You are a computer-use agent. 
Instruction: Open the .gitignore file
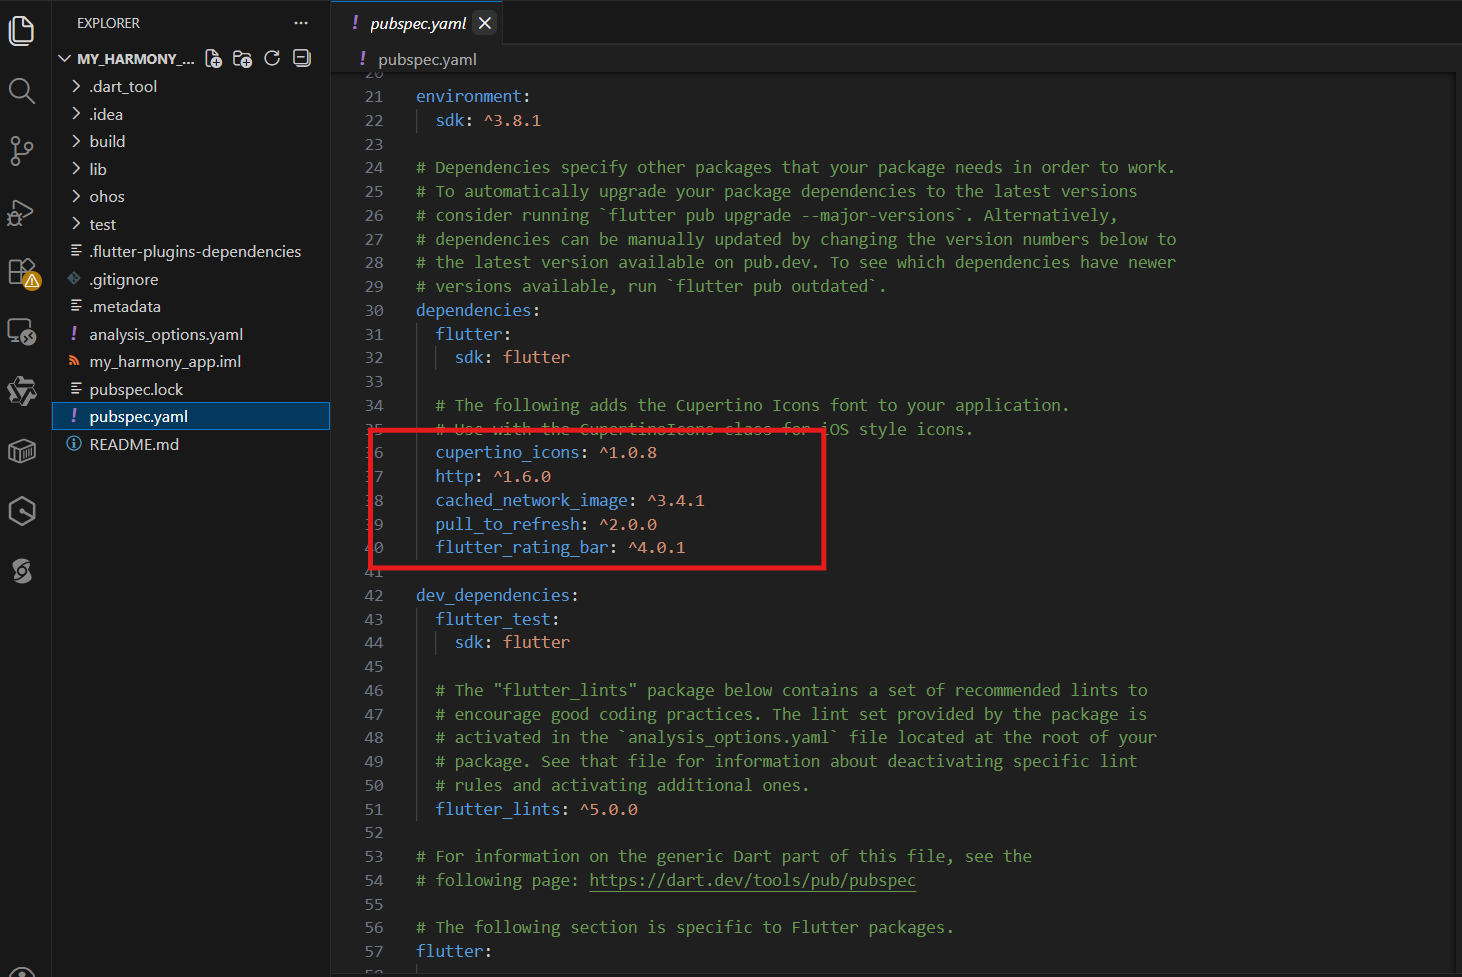pyautogui.click(x=191, y=279)
